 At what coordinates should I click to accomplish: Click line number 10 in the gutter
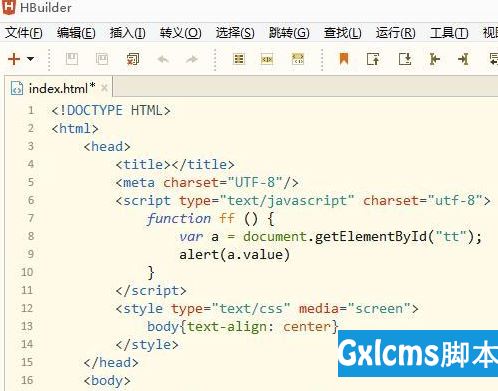pos(27,272)
